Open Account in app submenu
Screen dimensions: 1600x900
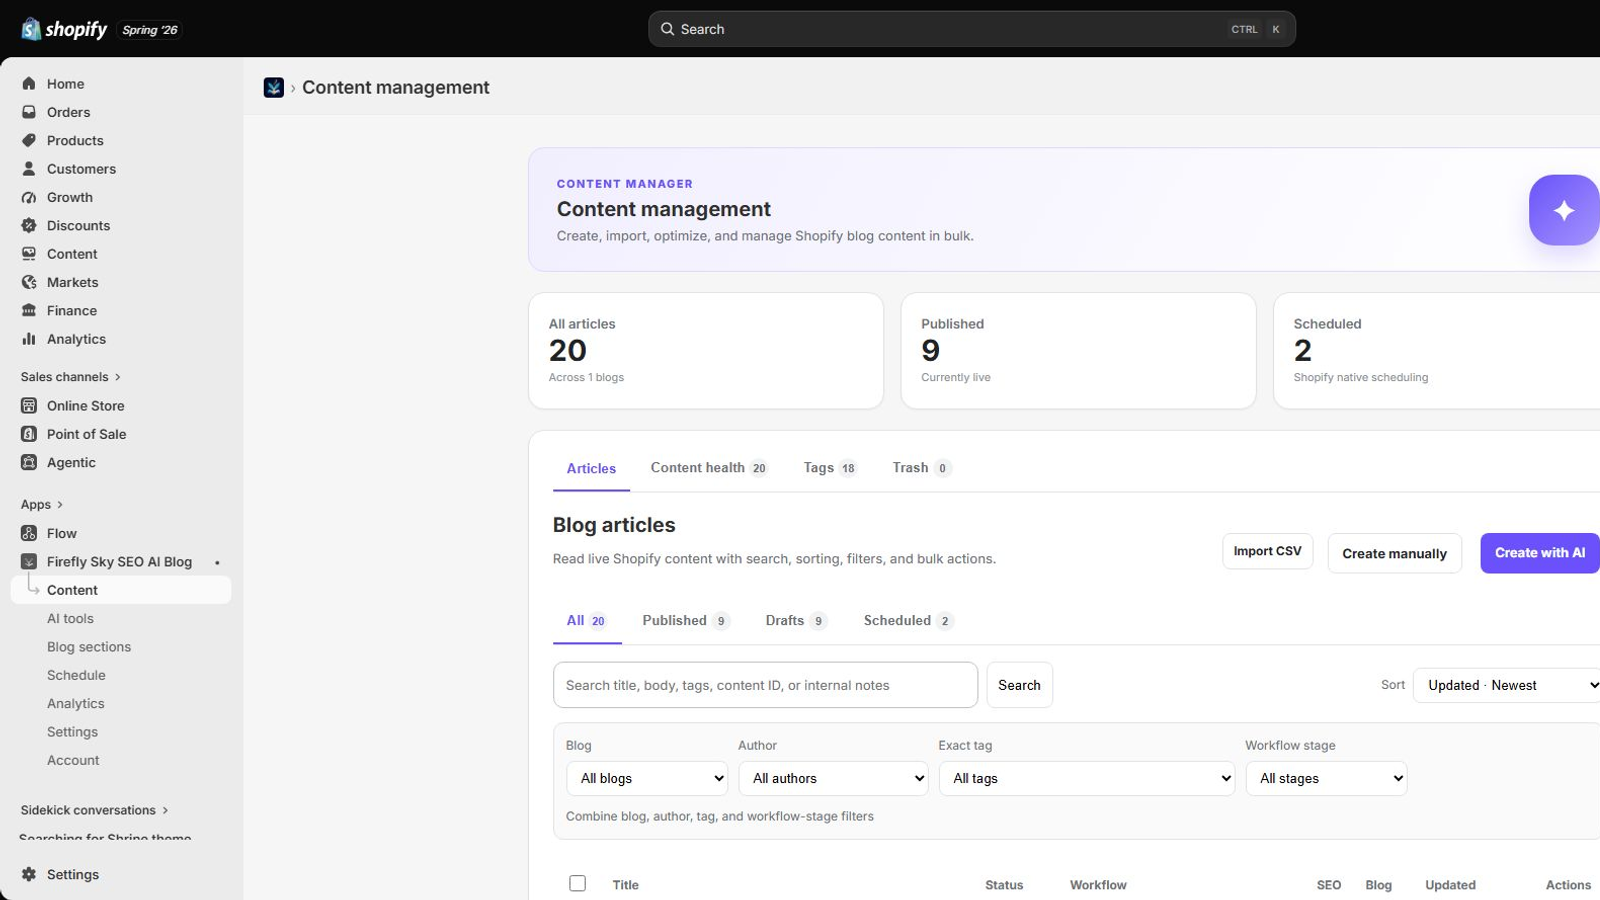pos(73,761)
